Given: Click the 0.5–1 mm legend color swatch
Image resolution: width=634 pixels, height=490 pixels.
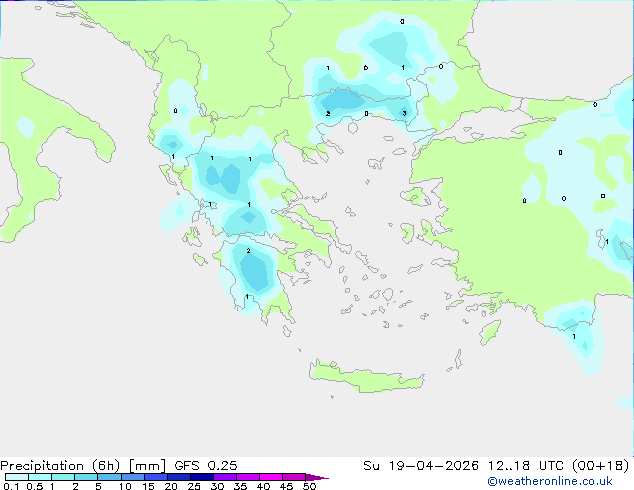Looking at the screenshot, I should click(x=40, y=477).
